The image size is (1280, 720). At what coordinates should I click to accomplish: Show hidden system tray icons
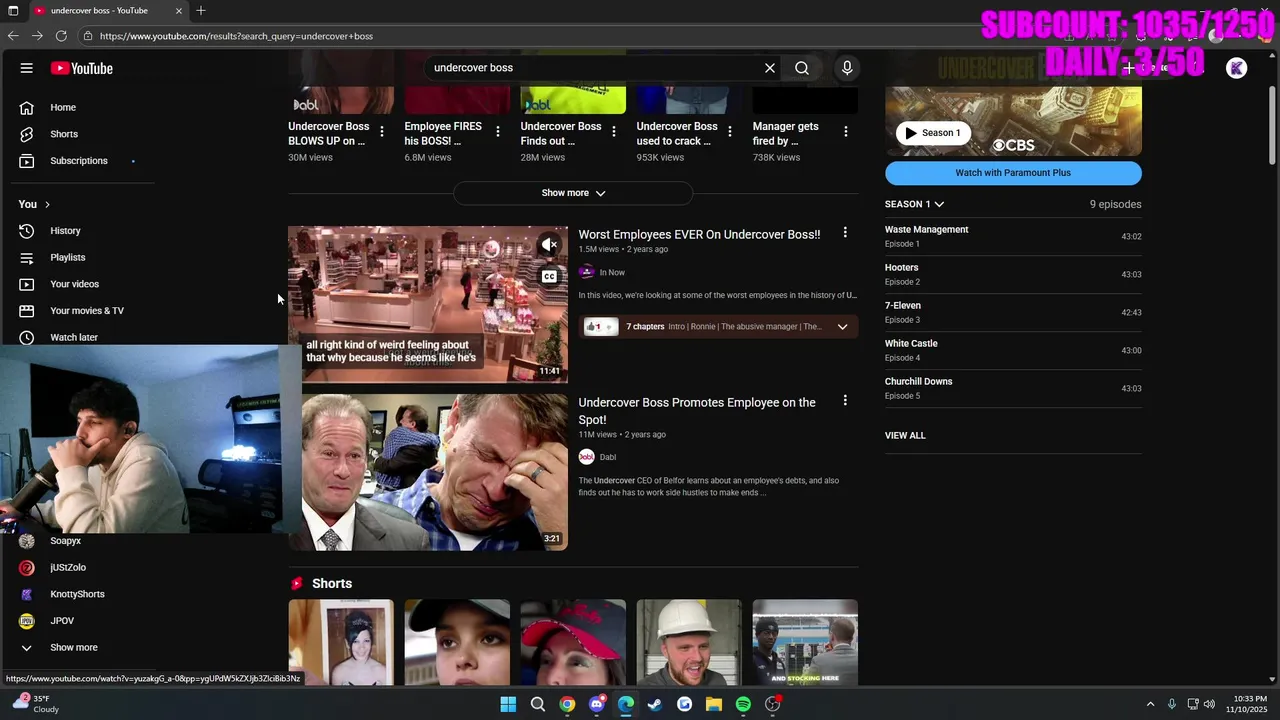pos(1151,704)
